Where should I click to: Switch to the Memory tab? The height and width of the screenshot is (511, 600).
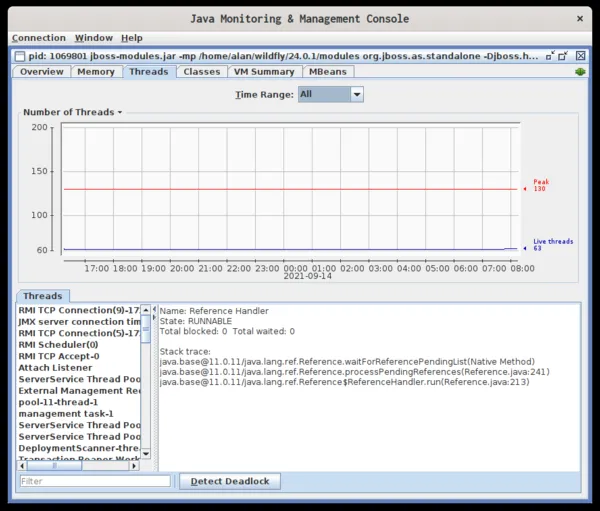[x=96, y=72]
